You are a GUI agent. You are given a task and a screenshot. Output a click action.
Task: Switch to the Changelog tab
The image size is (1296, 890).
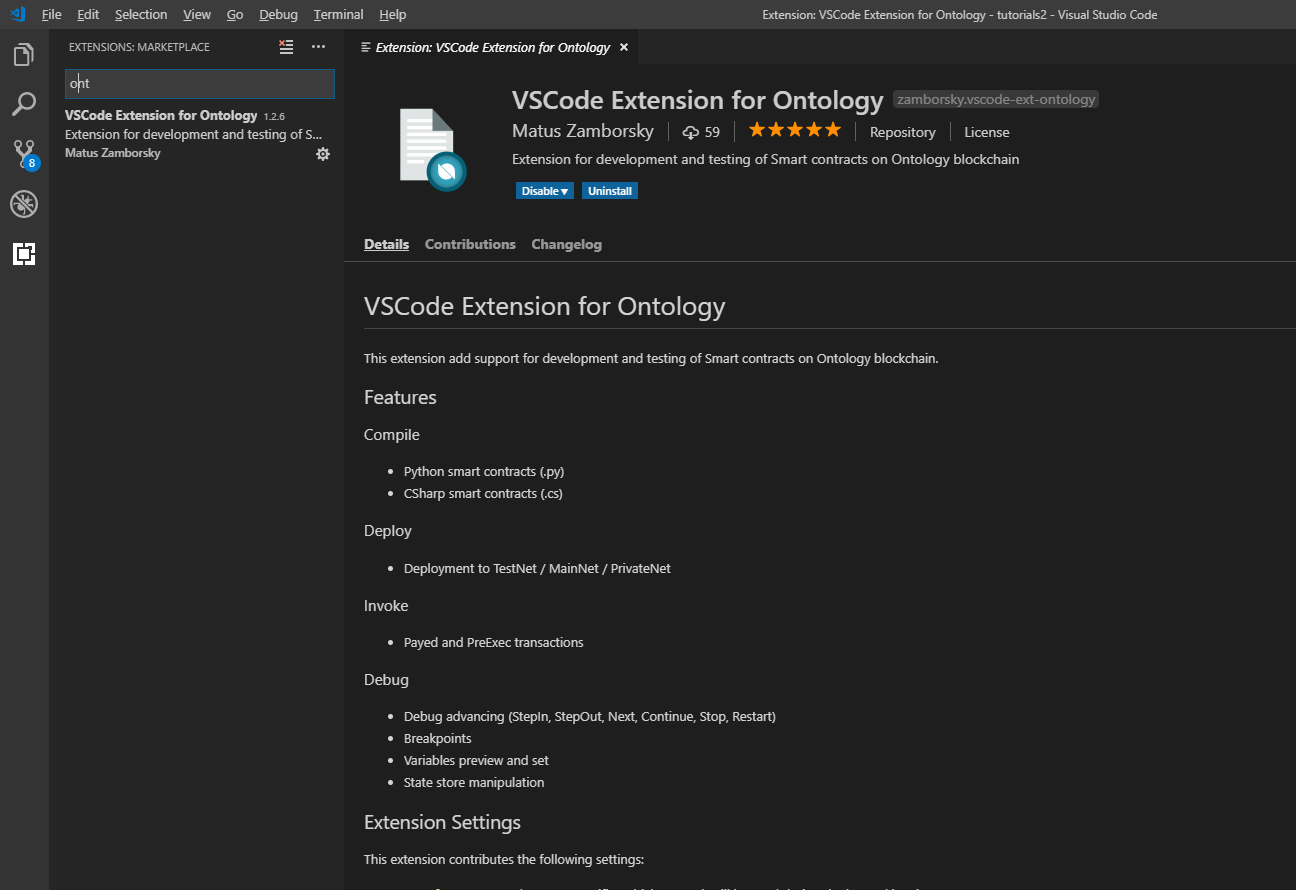(566, 244)
